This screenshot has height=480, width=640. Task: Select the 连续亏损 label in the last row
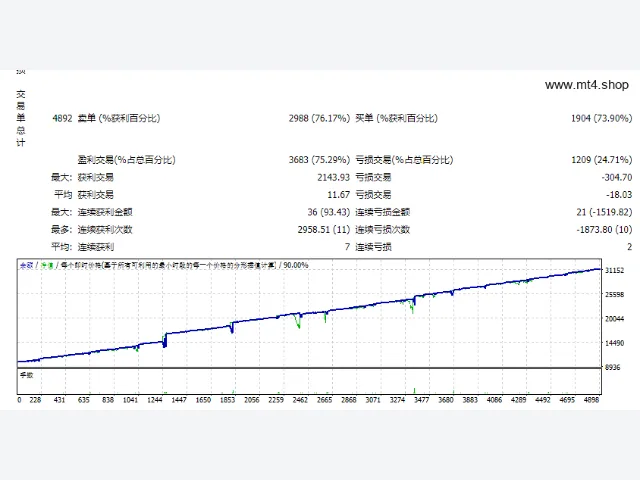(373, 247)
